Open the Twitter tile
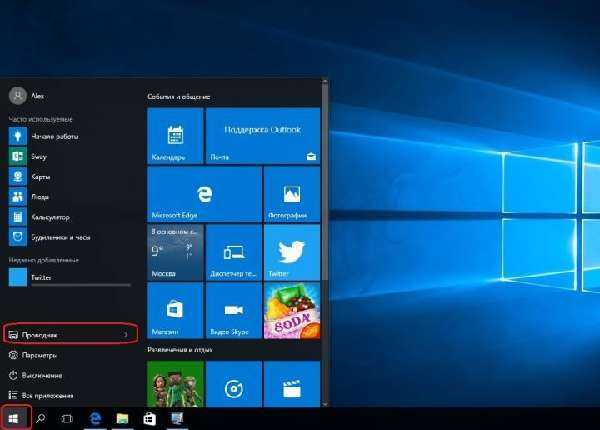This screenshot has height=430, width=600. 290,251
